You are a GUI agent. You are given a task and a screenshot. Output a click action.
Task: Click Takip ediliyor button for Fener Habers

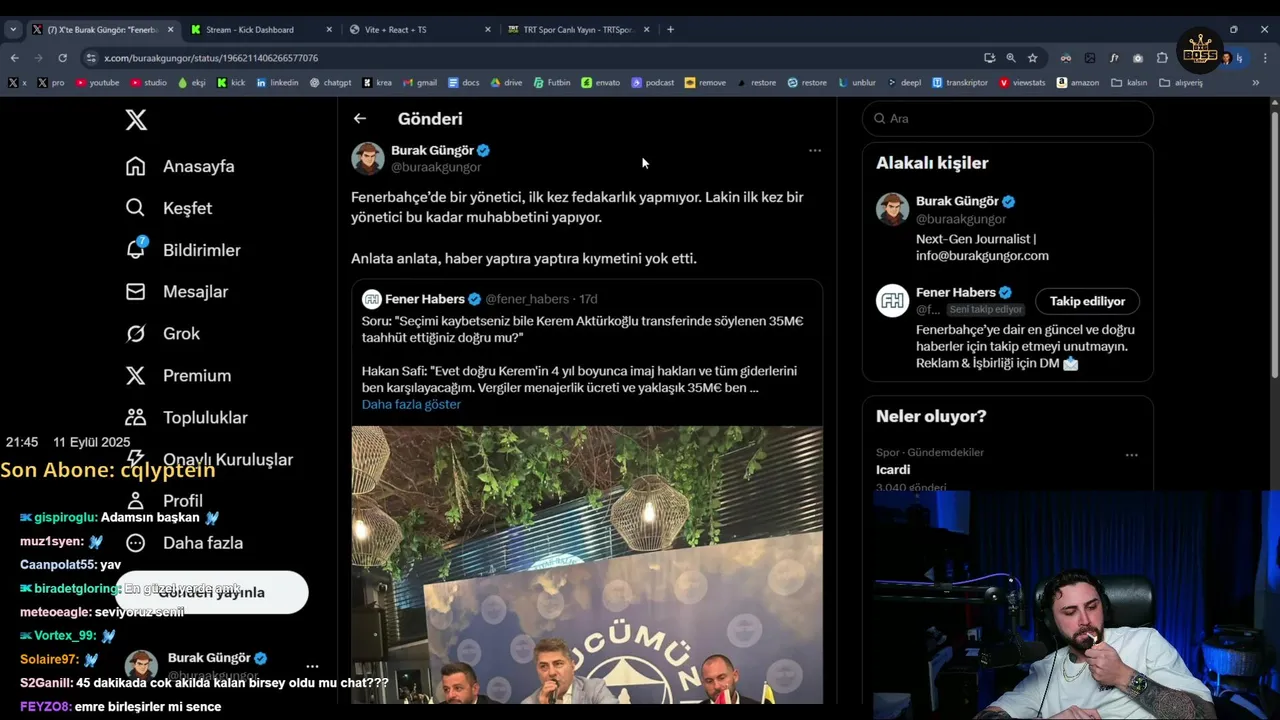1087,301
